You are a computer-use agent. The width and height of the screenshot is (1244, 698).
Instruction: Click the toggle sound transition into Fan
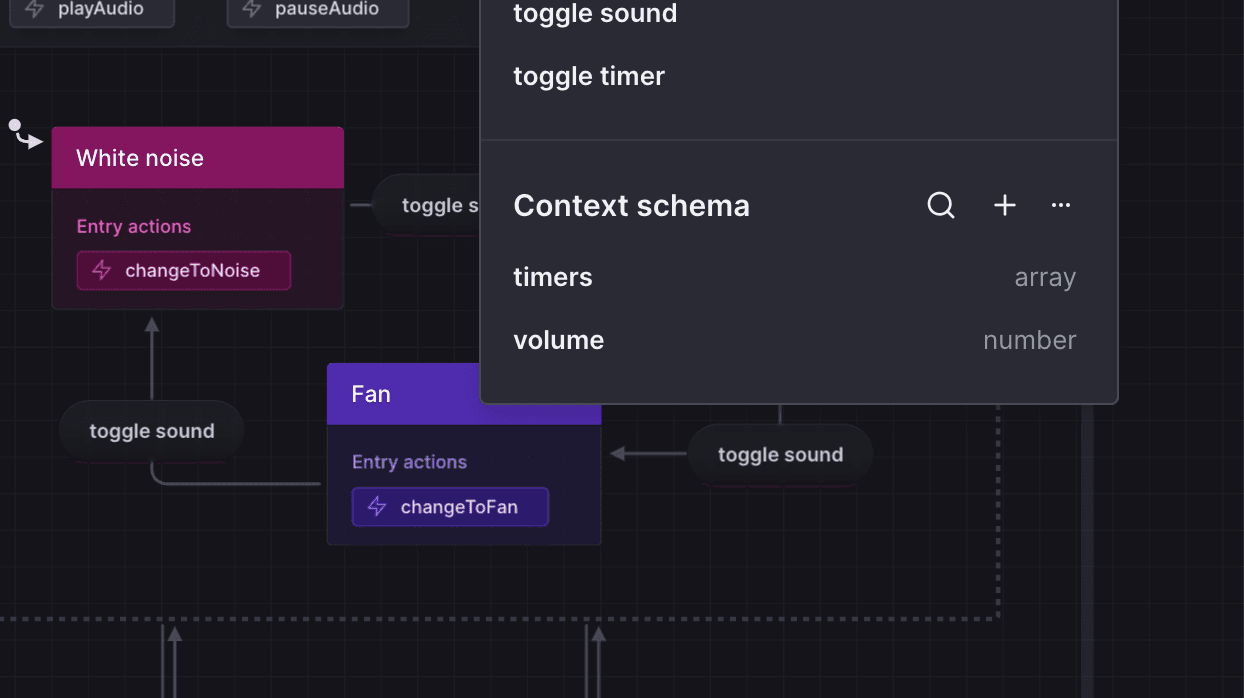780,454
